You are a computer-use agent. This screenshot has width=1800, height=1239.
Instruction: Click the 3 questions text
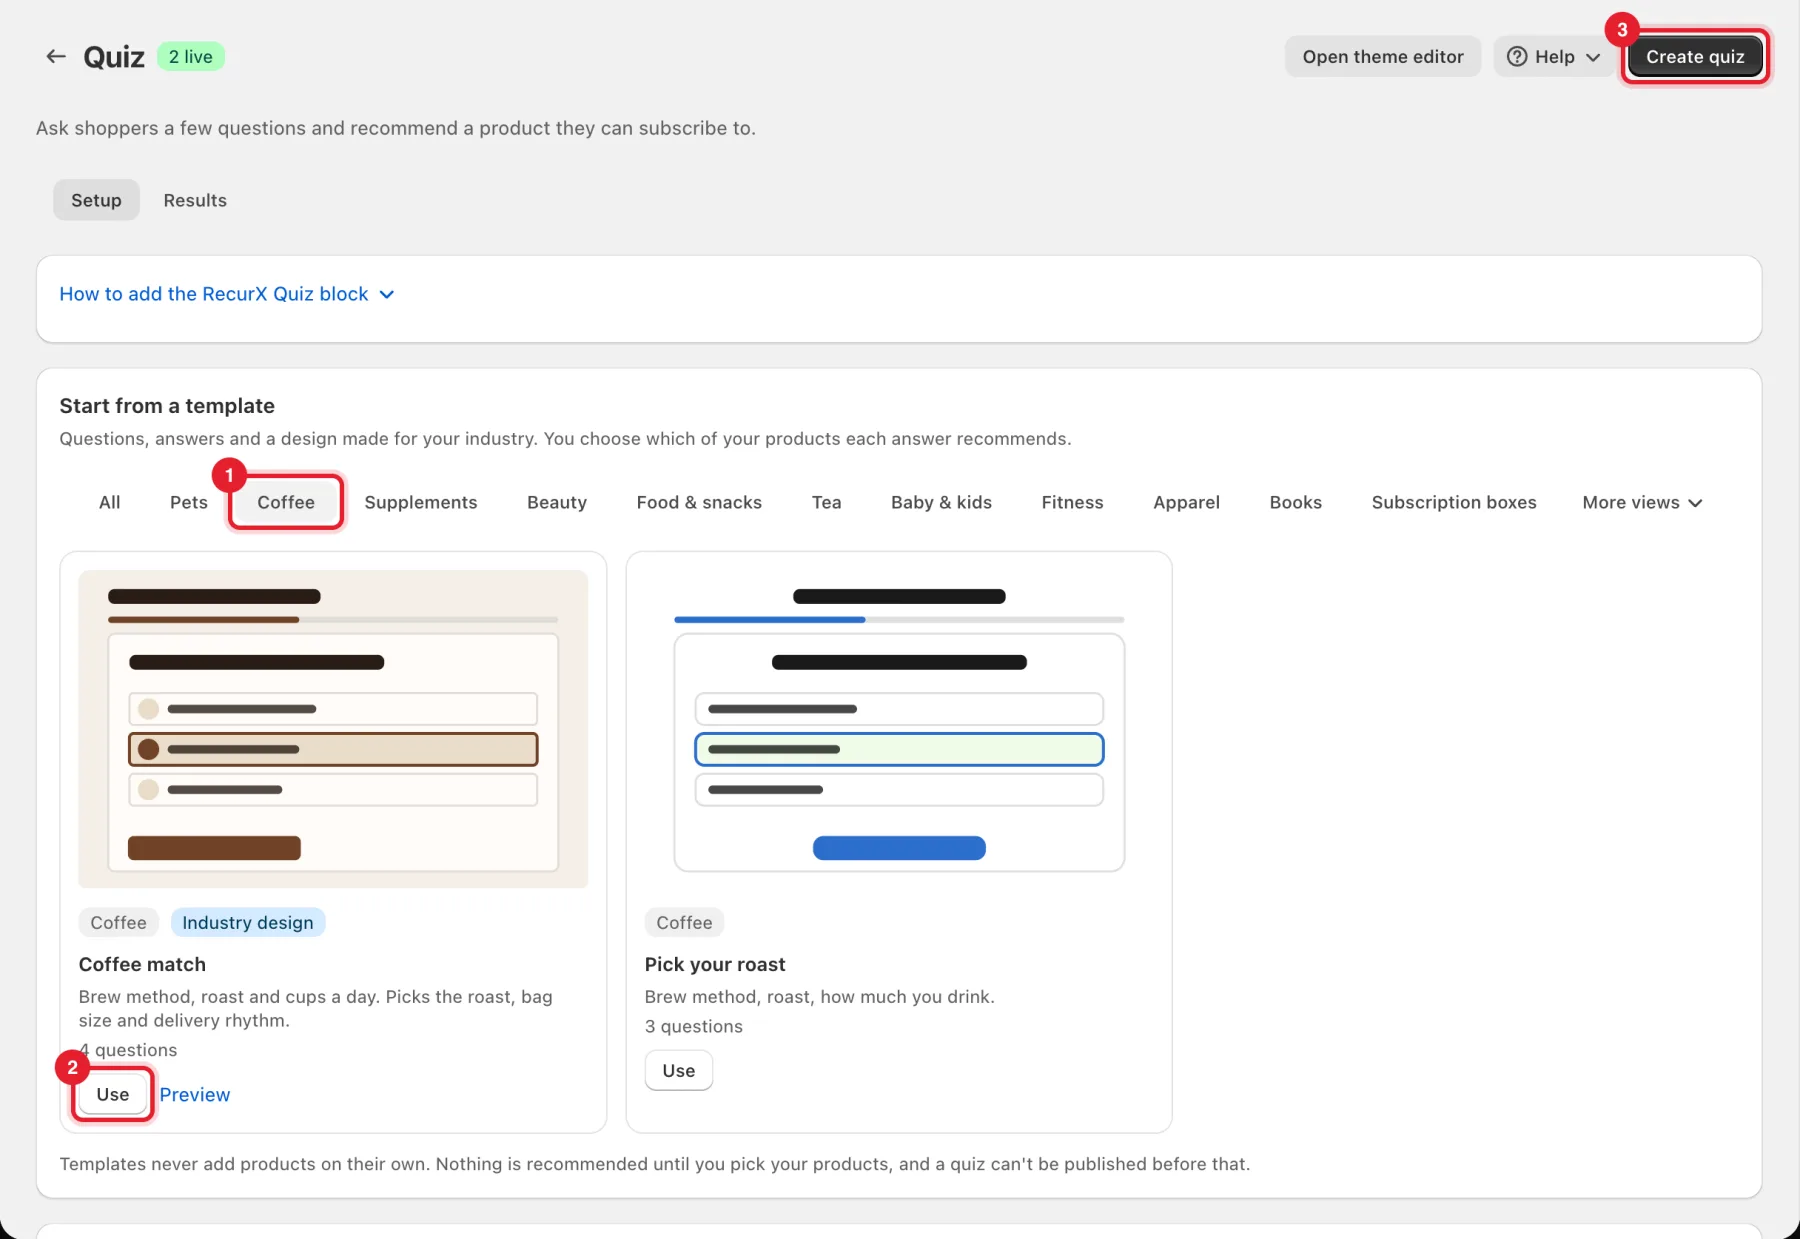click(694, 1026)
